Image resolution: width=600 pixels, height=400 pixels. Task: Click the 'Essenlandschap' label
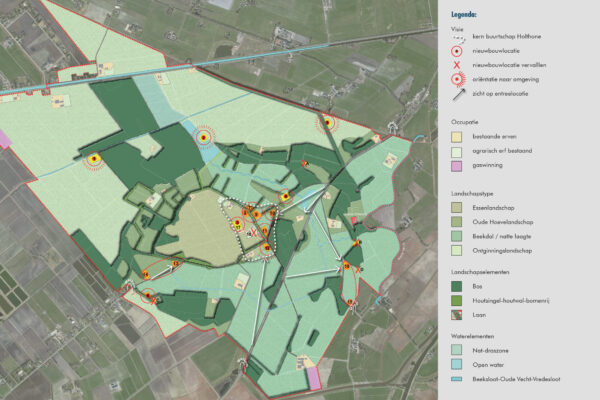click(493, 208)
